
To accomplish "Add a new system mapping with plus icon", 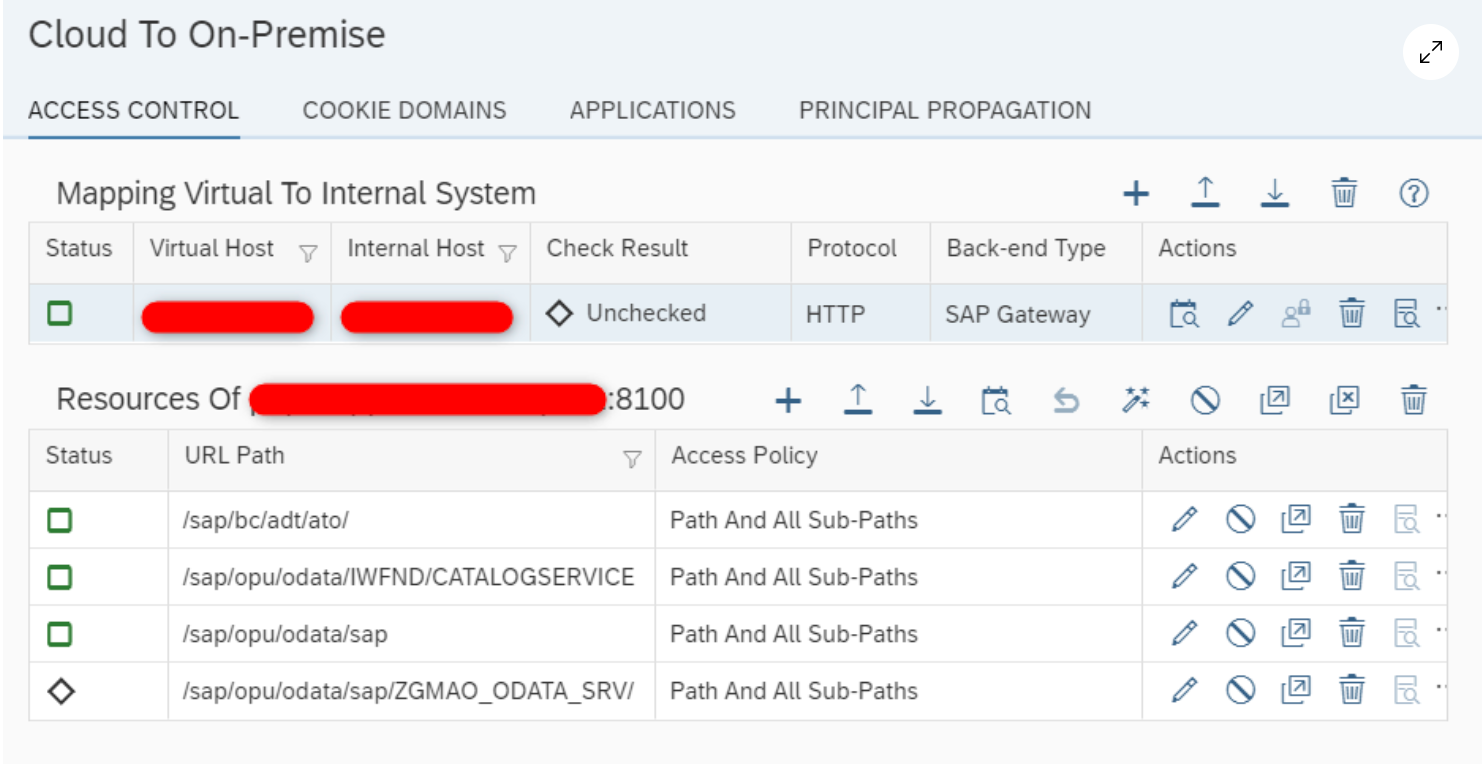I will coord(1135,193).
